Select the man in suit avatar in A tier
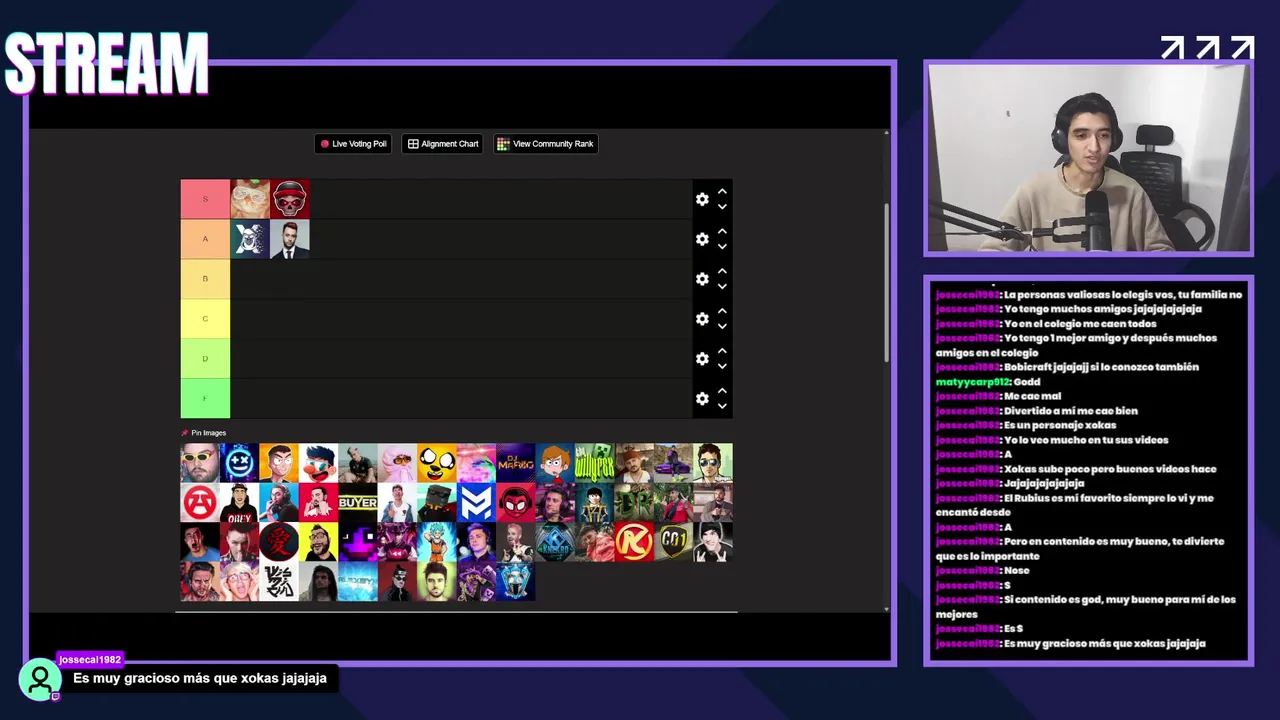1280x720 pixels. 290,239
